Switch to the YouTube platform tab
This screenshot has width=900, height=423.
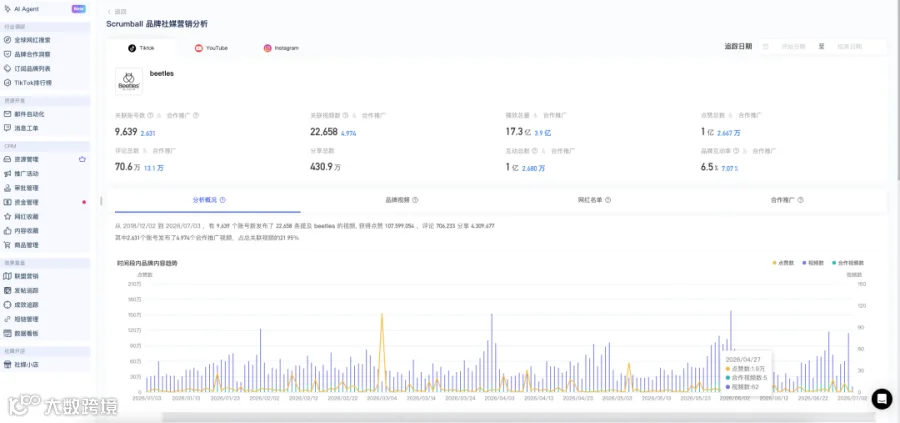pos(211,48)
